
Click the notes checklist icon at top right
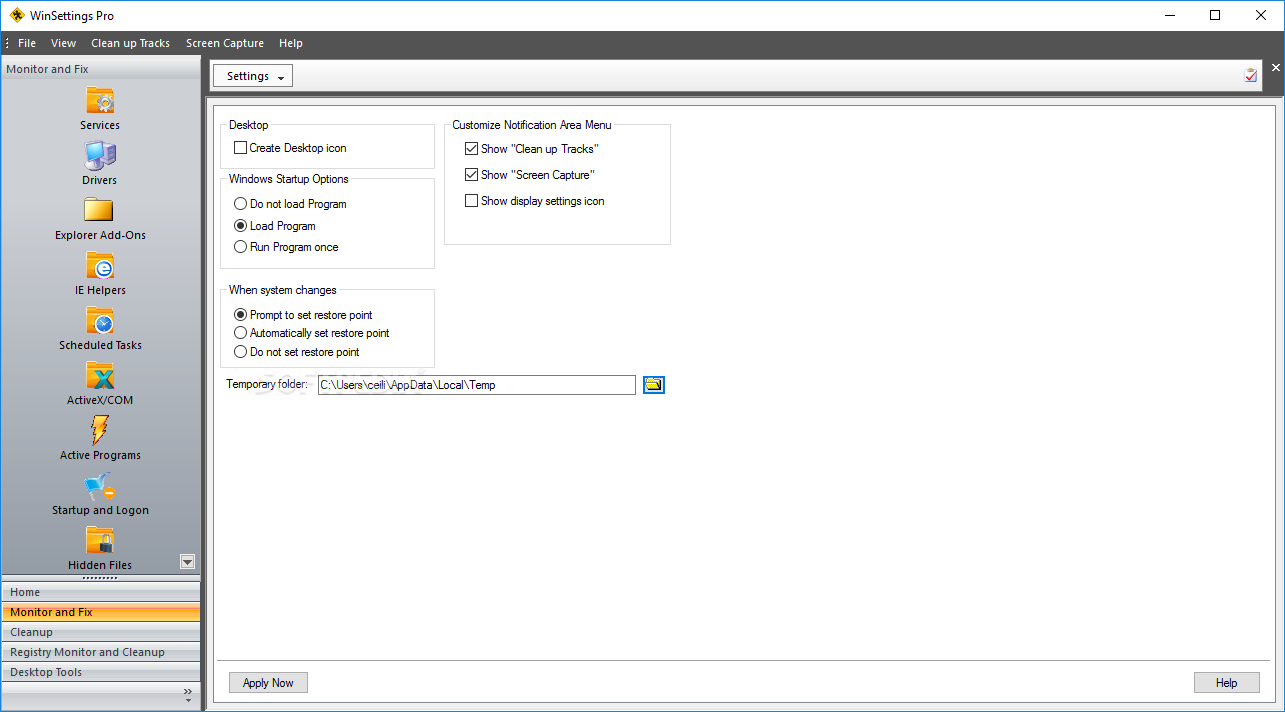[x=1251, y=75]
